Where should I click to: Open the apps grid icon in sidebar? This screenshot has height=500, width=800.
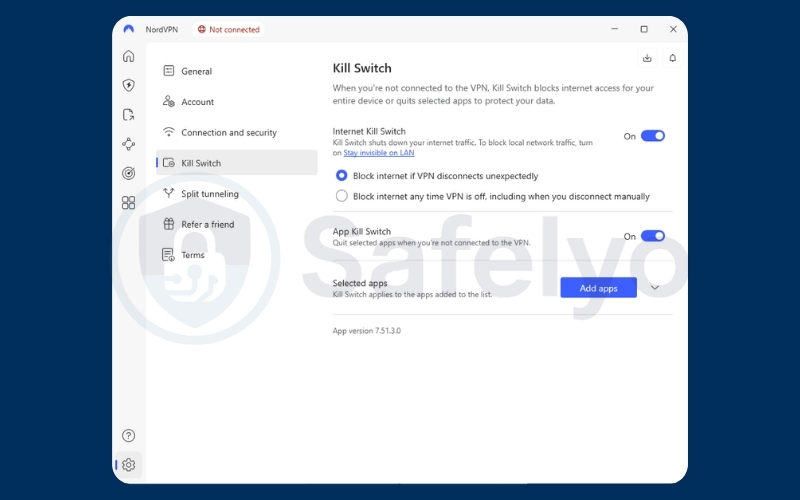(x=129, y=203)
